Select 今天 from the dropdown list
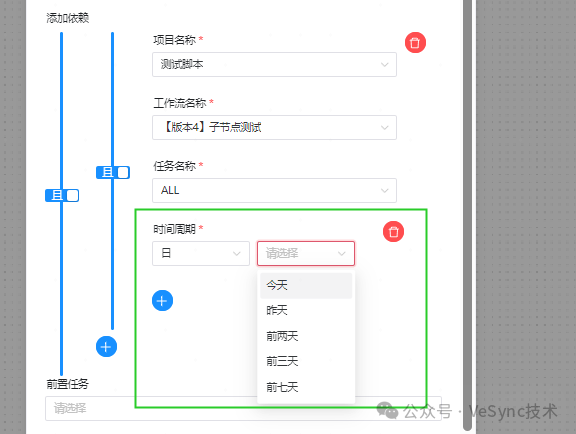The width and height of the screenshot is (576, 434). (x=306, y=286)
